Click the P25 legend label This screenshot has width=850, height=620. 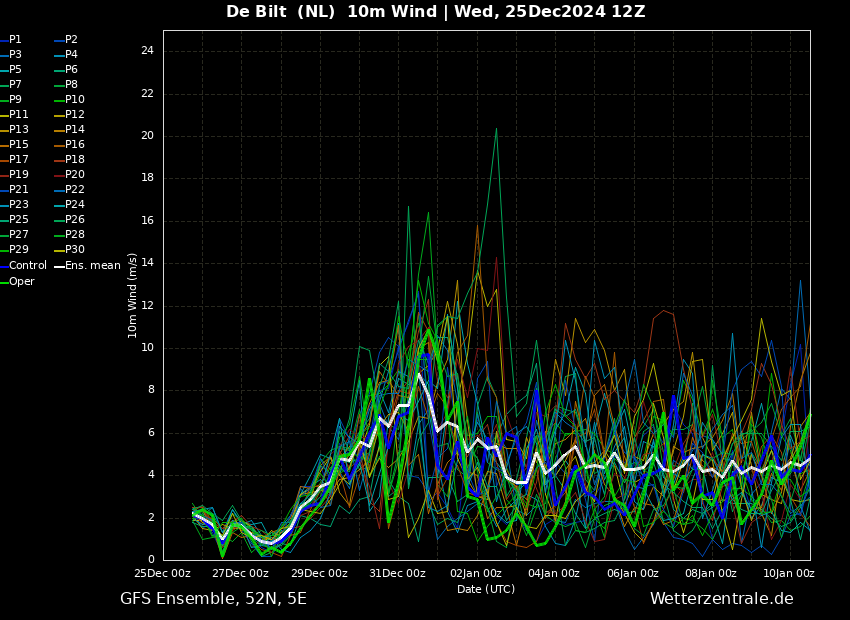click(18, 219)
